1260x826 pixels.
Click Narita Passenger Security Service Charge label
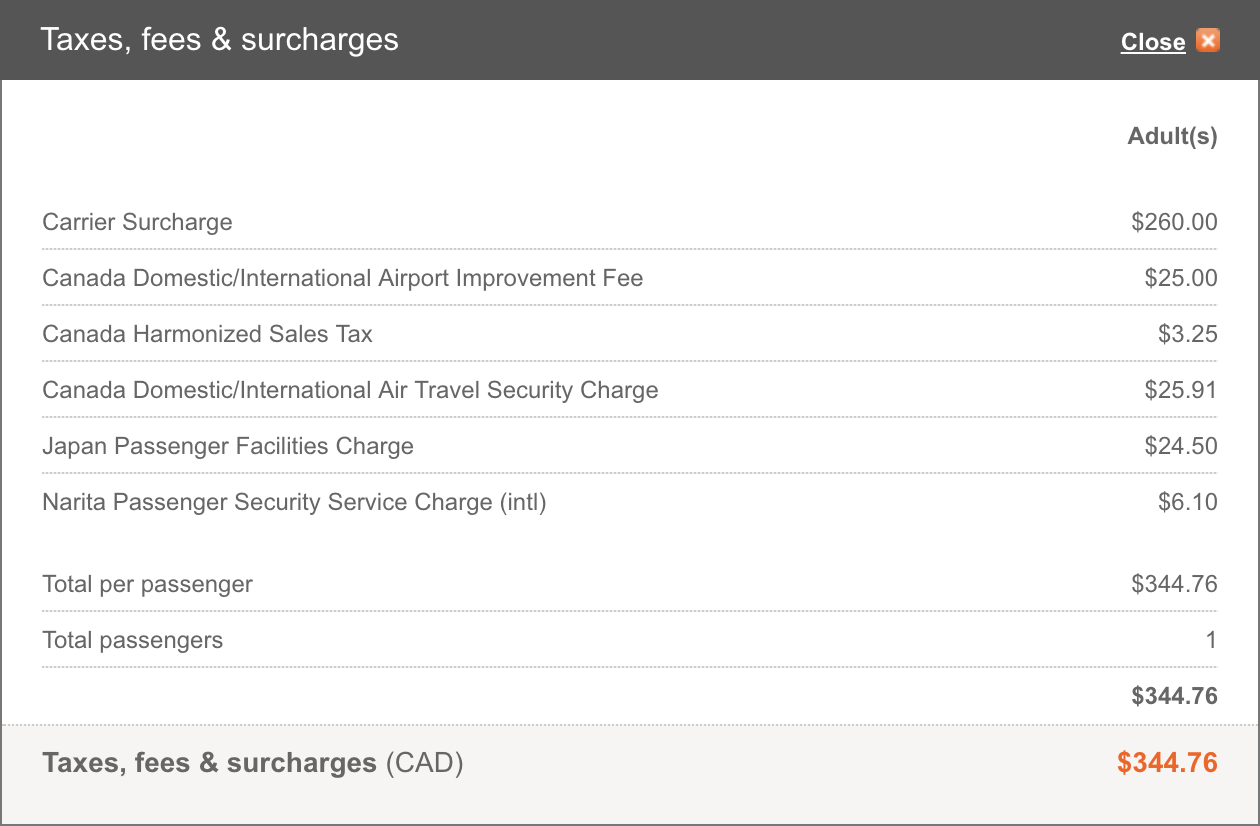click(x=294, y=502)
